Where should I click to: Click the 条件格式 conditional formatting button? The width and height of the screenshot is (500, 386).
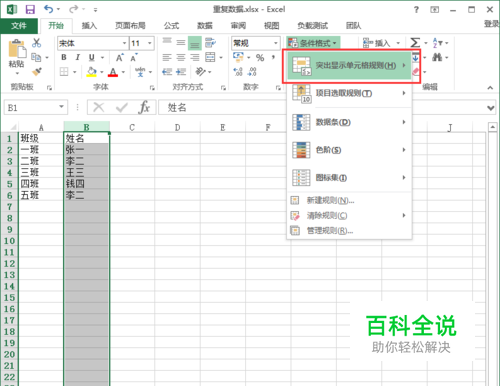[x=313, y=43]
